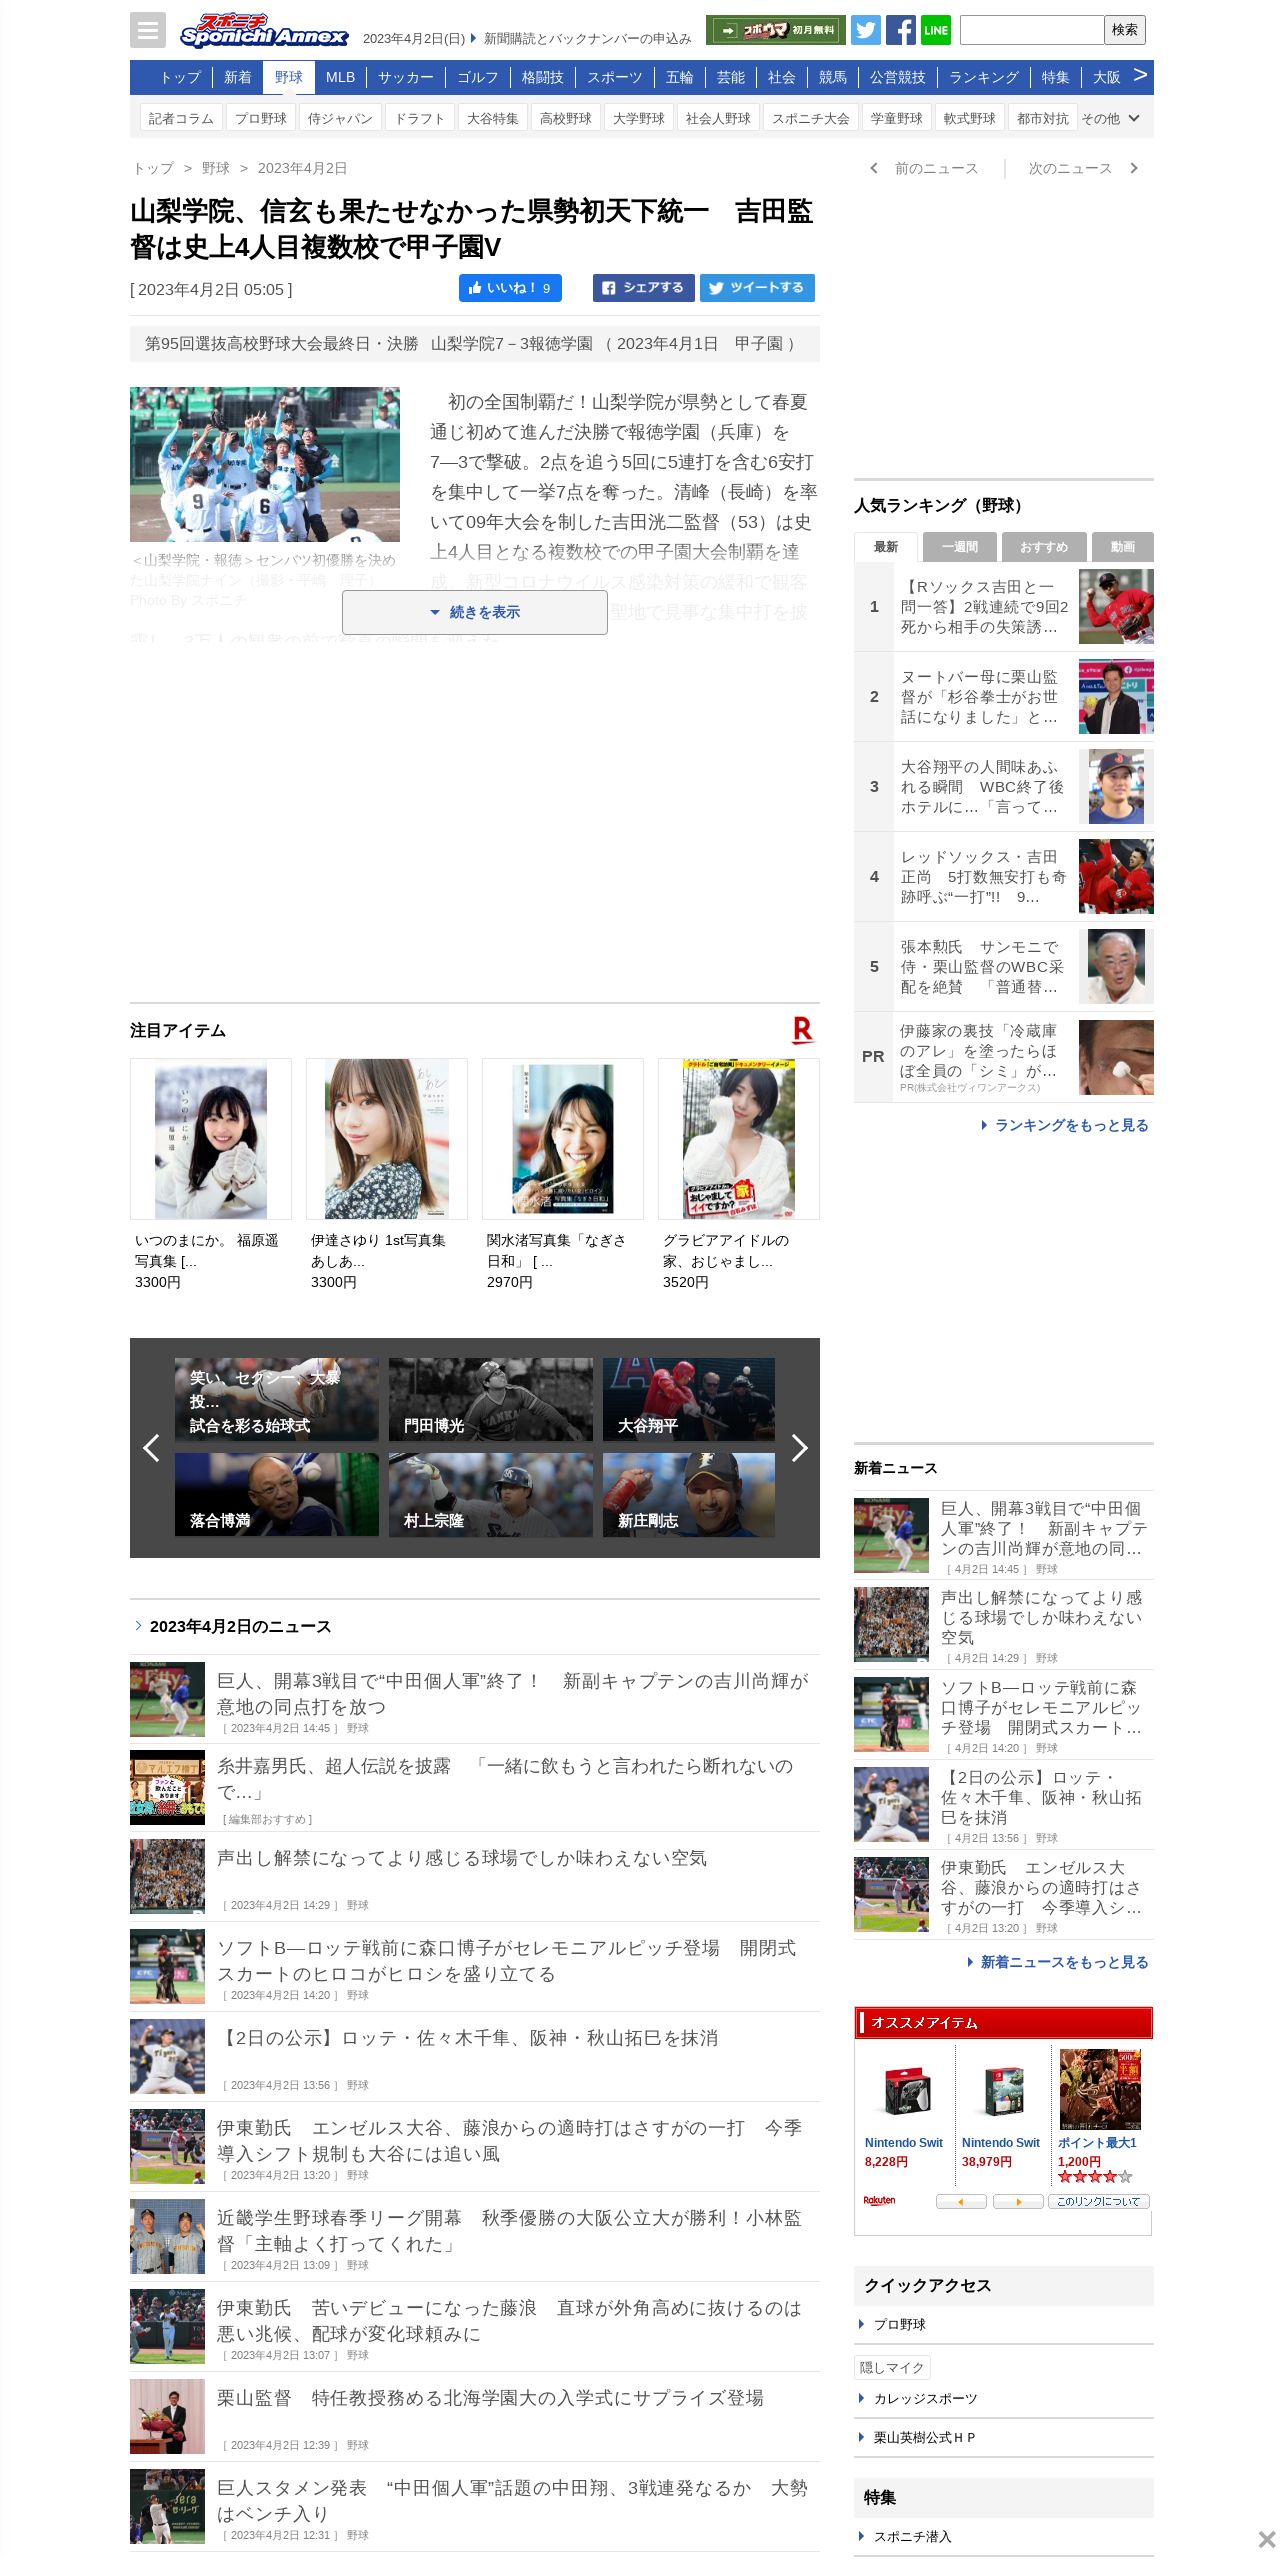The height and width of the screenshot is (2568, 1284).
Task: Click 野球 breadcrumb link
Action: (x=216, y=168)
